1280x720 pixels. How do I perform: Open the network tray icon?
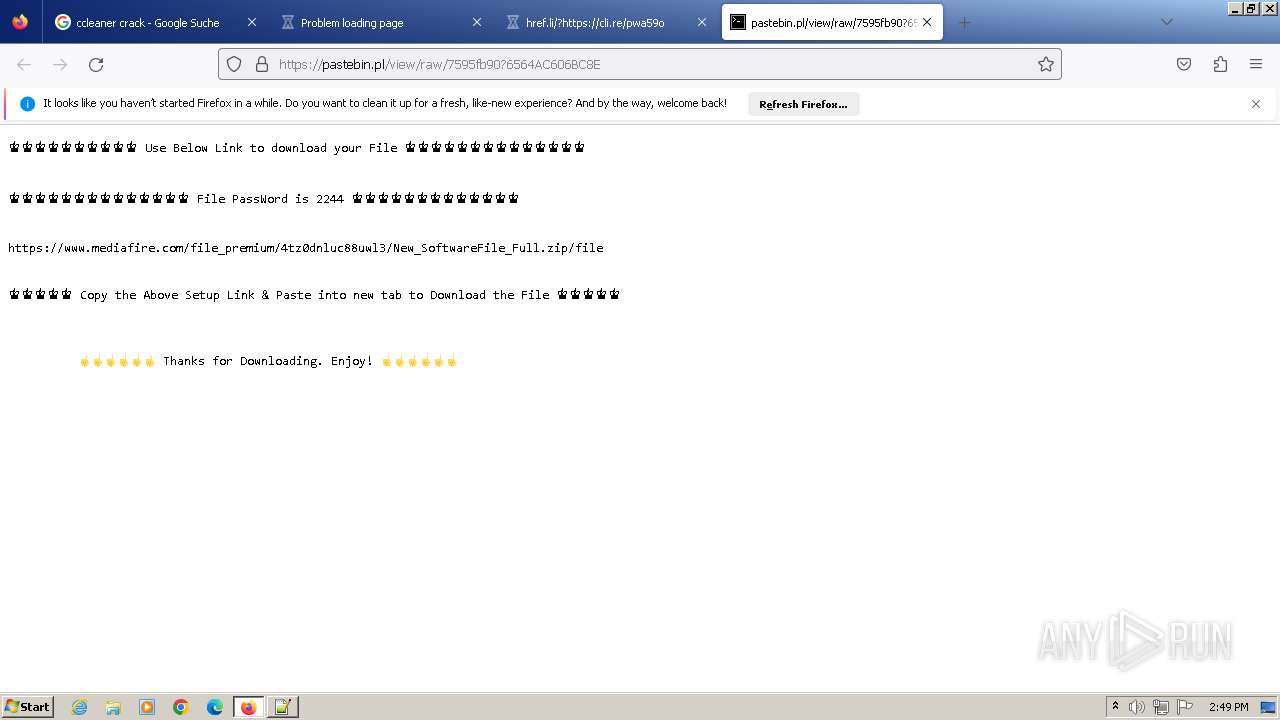pyautogui.click(x=1161, y=707)
